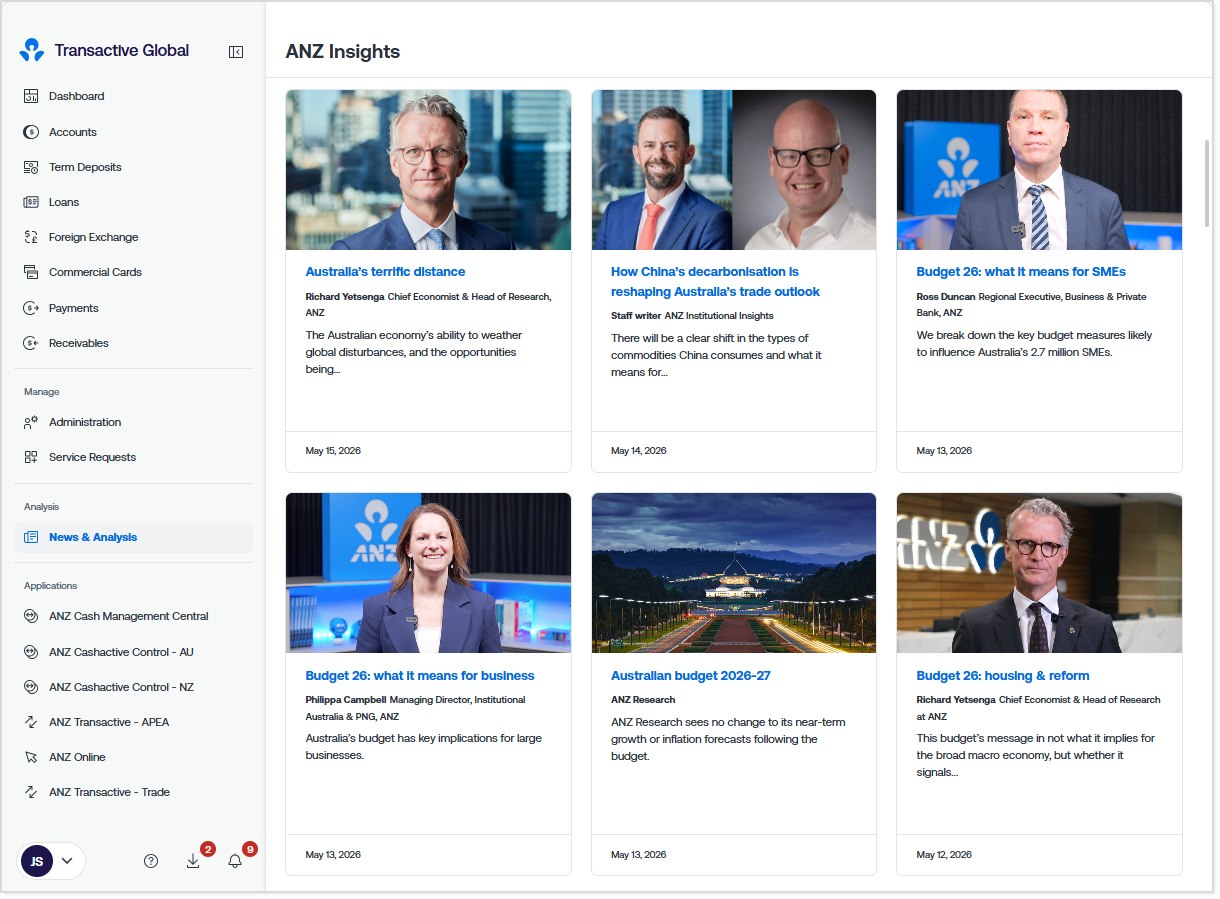Click the Ross Duncan SMEs card image
1220x899 pixels.
pyautogui.click(x=1039, y=170)
